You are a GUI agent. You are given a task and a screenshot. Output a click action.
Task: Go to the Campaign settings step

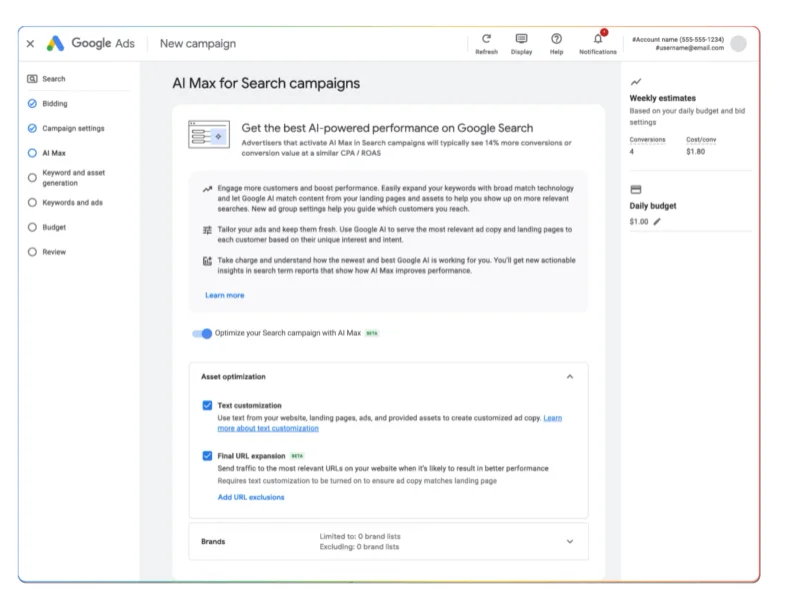pyautogui.click(x=73, y=128)
